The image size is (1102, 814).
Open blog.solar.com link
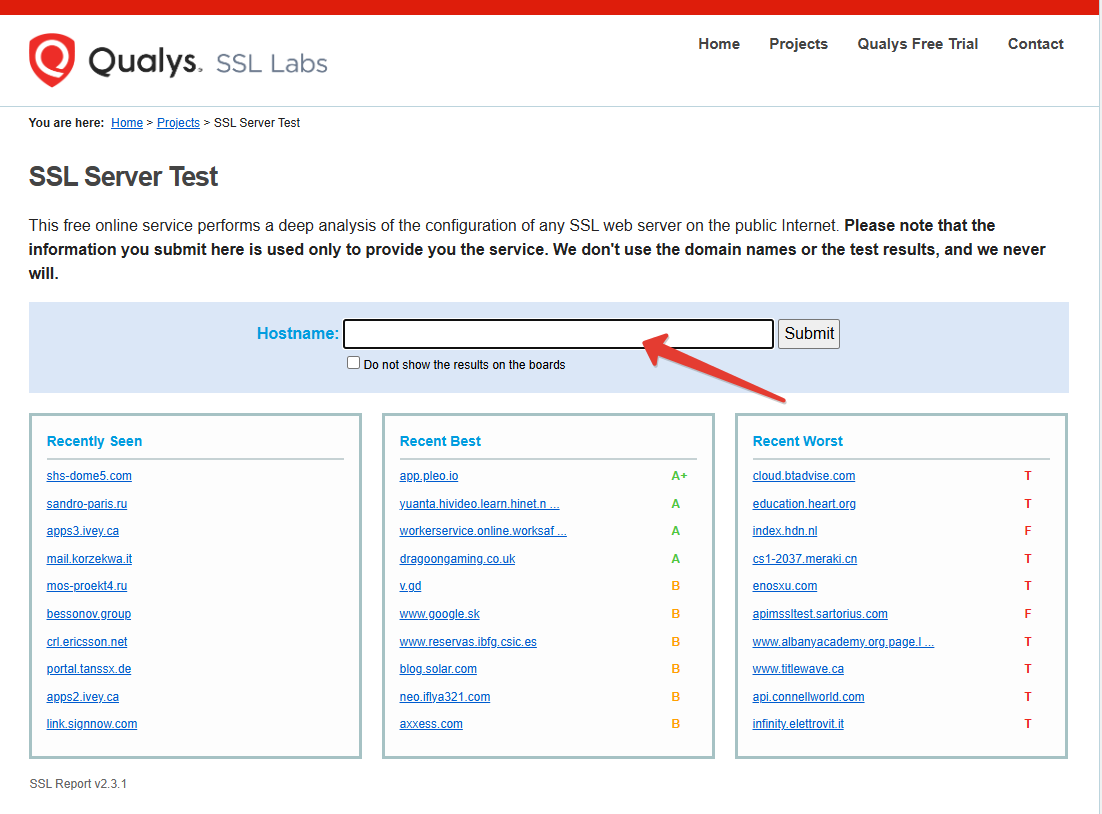(439, 668)
